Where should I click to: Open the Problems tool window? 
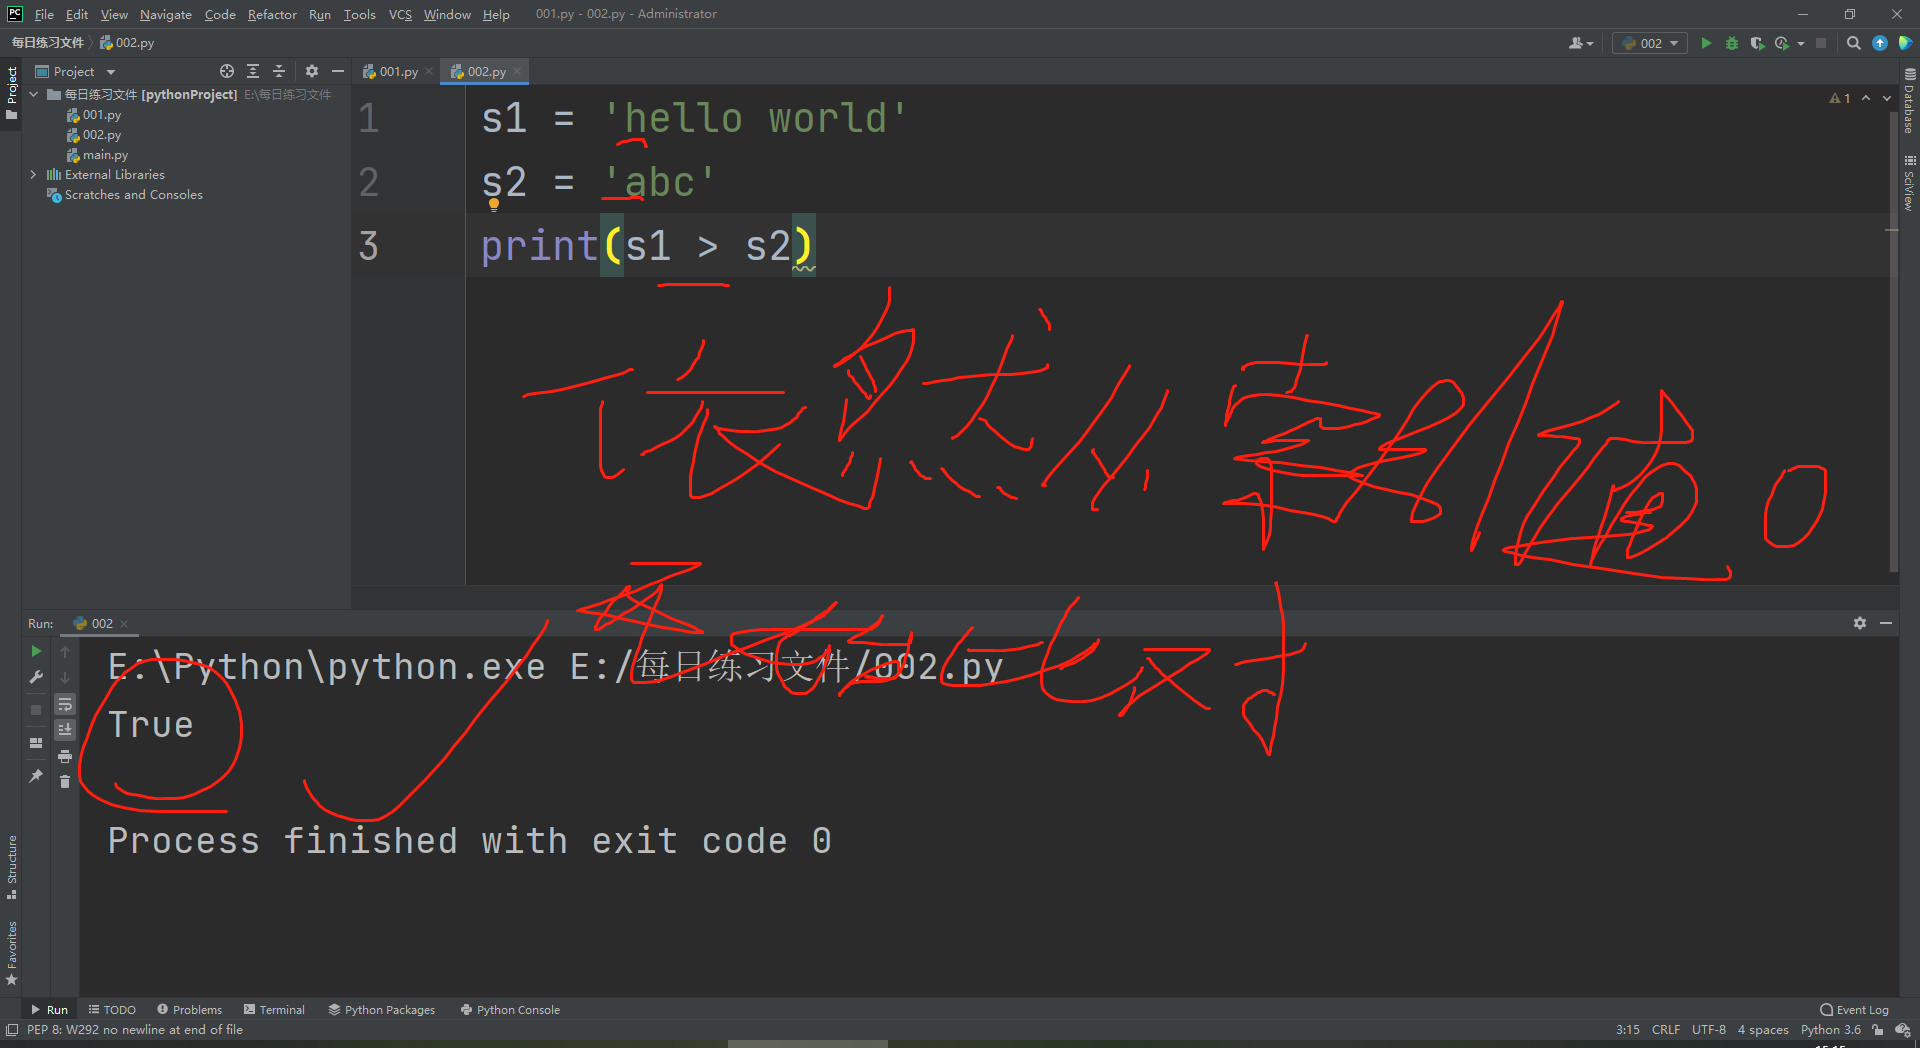[189, 1010]
